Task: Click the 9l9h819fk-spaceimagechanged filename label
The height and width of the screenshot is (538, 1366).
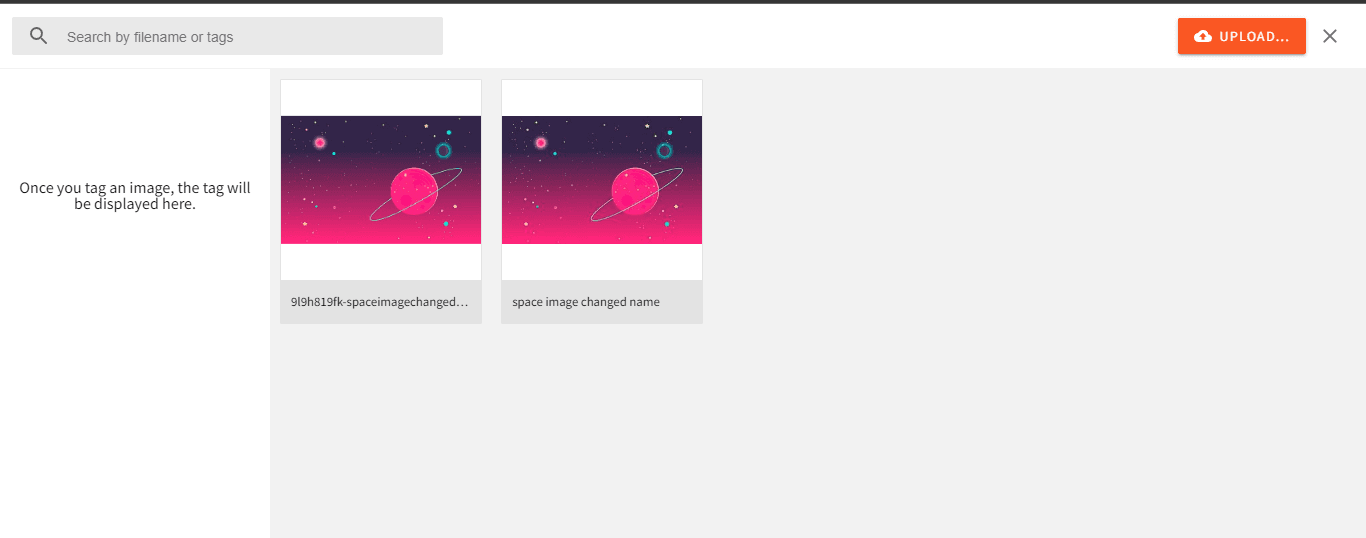Action: pyautogui.click(x=380, y=302)
